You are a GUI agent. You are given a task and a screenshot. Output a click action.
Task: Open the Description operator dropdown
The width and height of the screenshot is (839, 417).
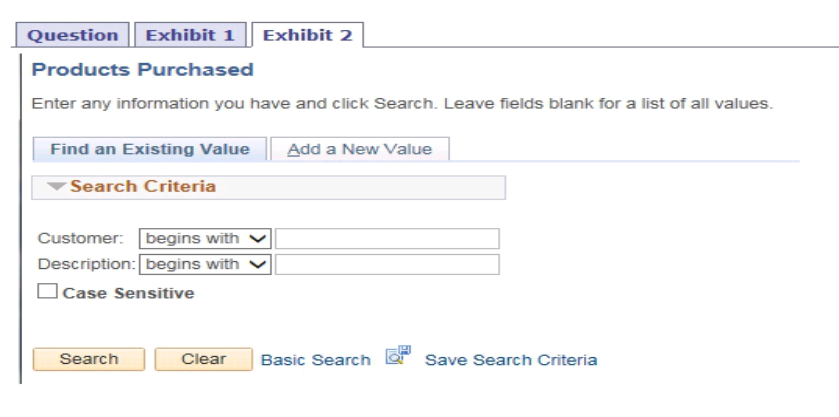pos(206,265)
